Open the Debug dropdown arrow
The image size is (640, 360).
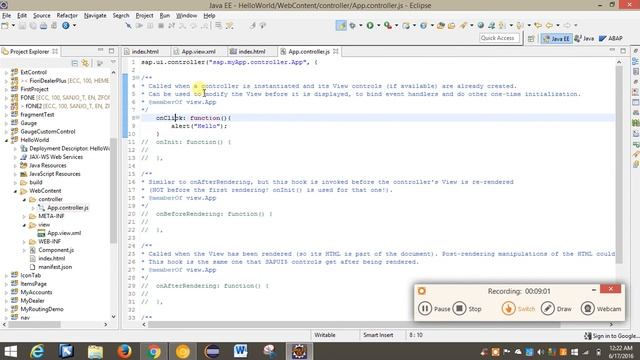coord(360,26)
